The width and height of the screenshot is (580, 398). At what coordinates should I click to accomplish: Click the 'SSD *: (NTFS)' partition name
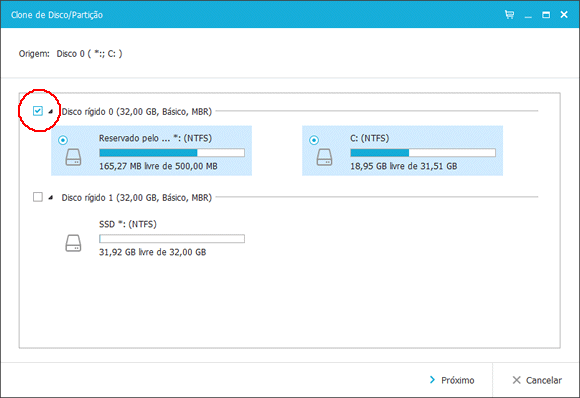128,224
